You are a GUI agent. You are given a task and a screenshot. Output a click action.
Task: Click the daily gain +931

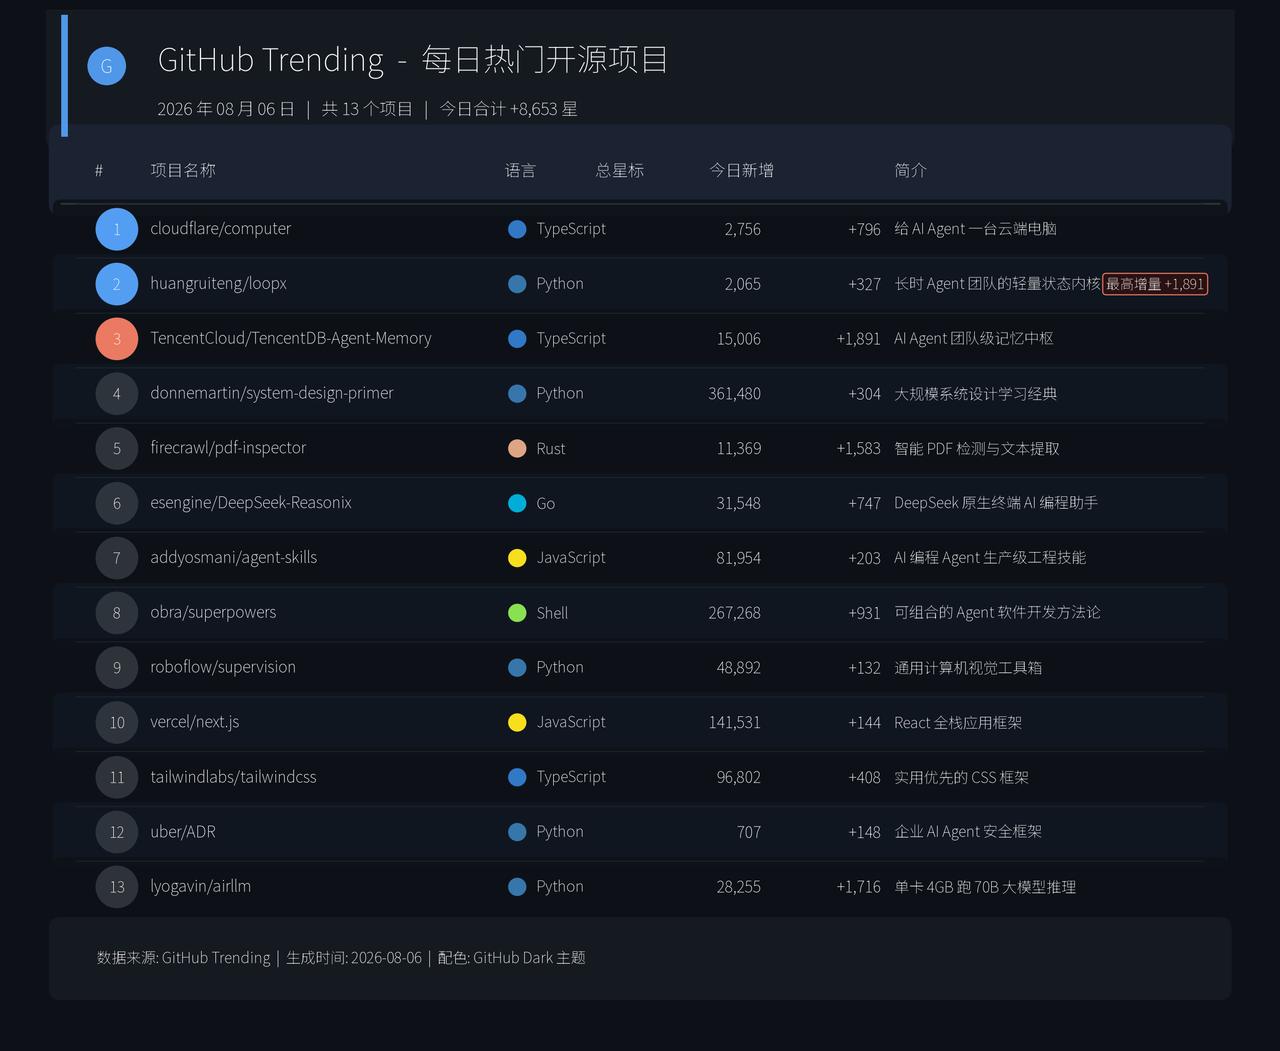(864, 613)
